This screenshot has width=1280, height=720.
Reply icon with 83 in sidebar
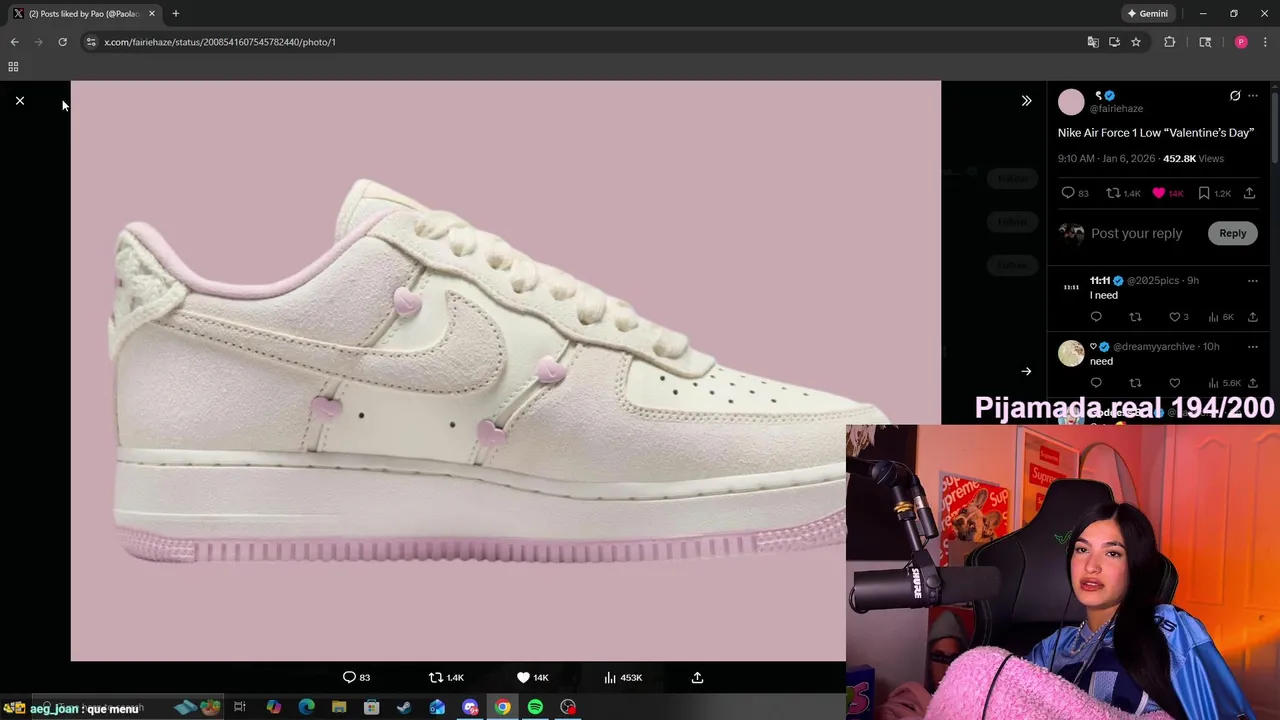click(x=1075, y=193)
